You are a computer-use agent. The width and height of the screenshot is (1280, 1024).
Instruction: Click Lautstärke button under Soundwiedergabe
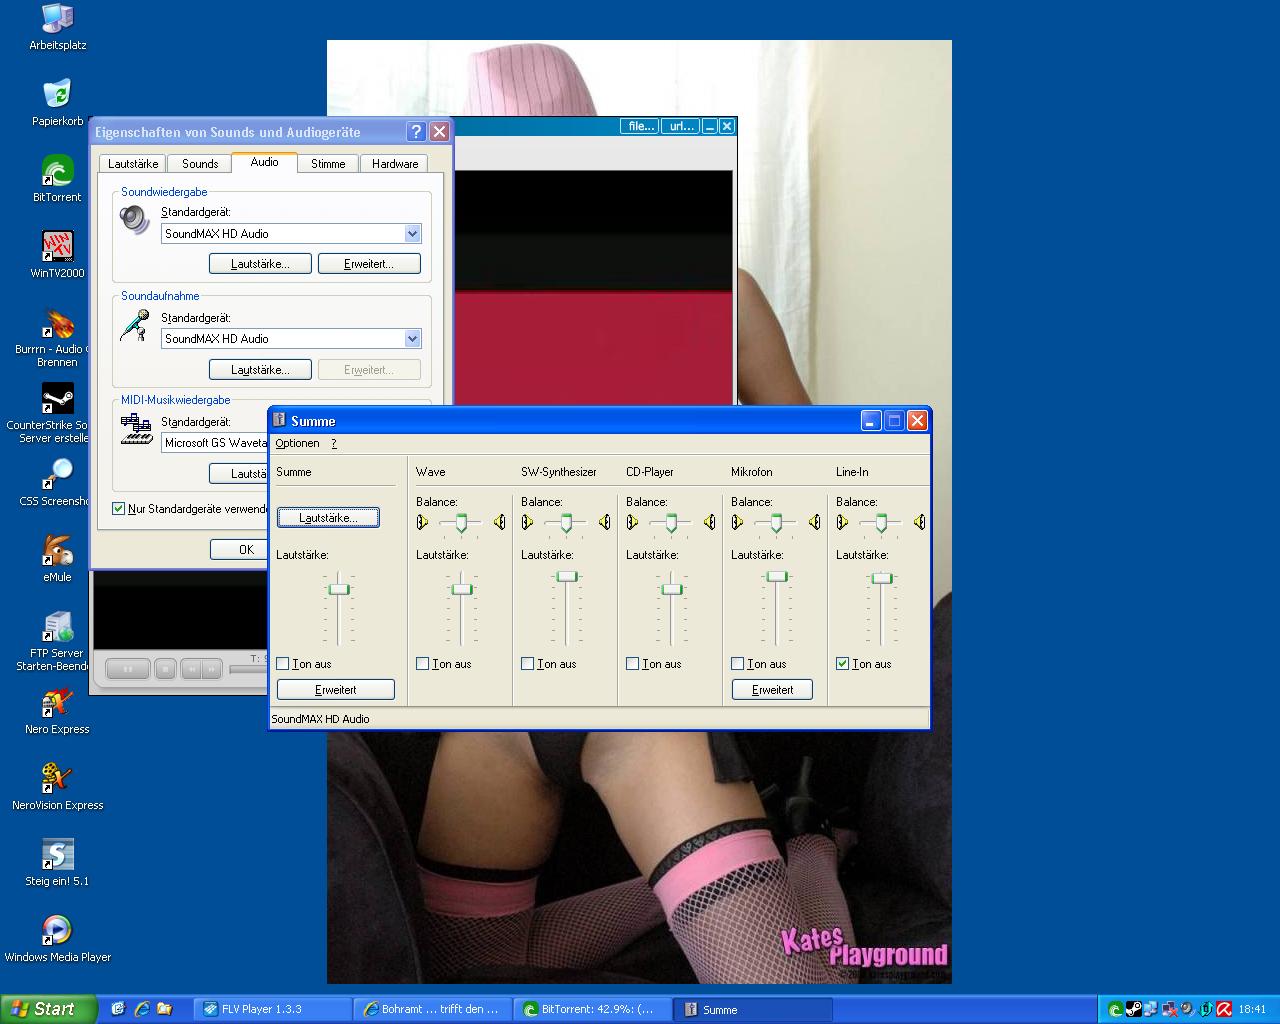click(x=259, y=264)
